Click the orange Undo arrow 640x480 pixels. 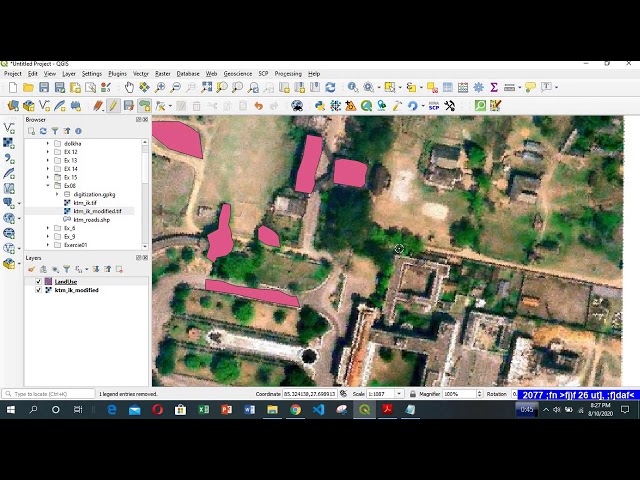(x=258, y=106)
